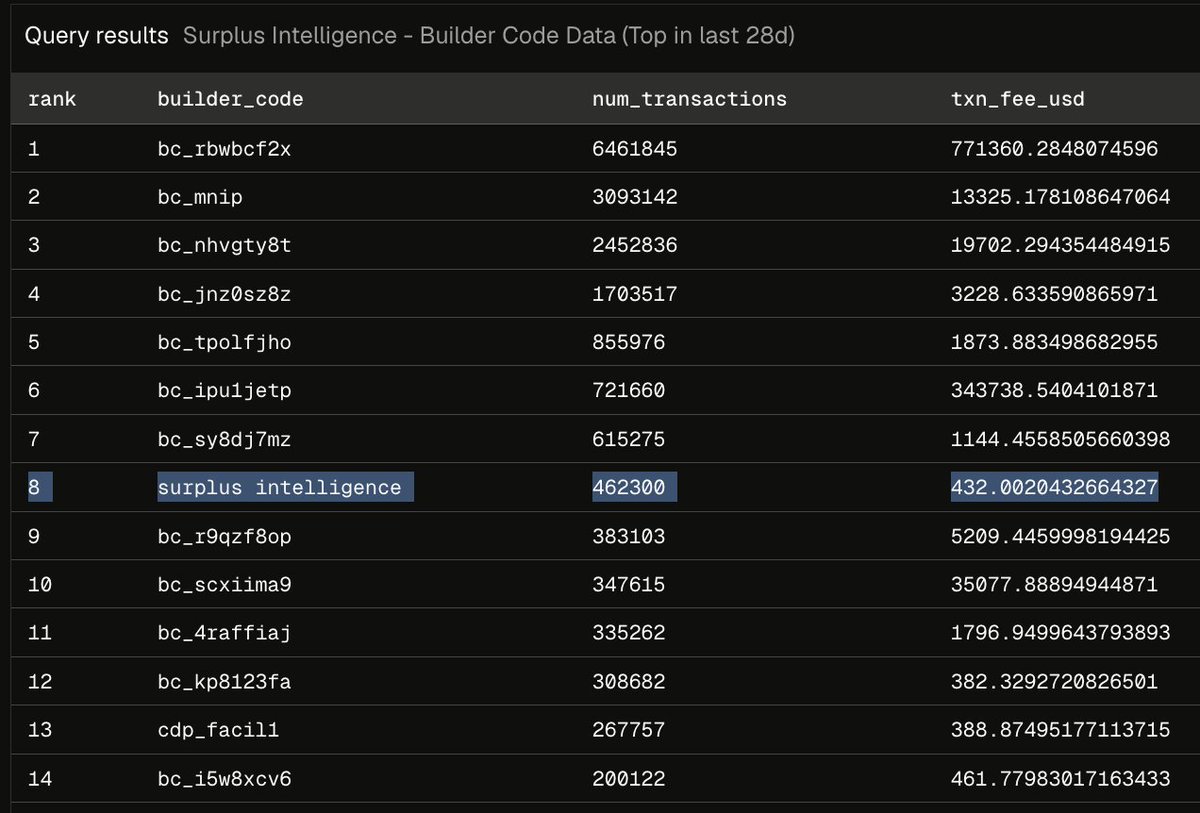Select builder code bc_tpolfjho

click(224, 342)
